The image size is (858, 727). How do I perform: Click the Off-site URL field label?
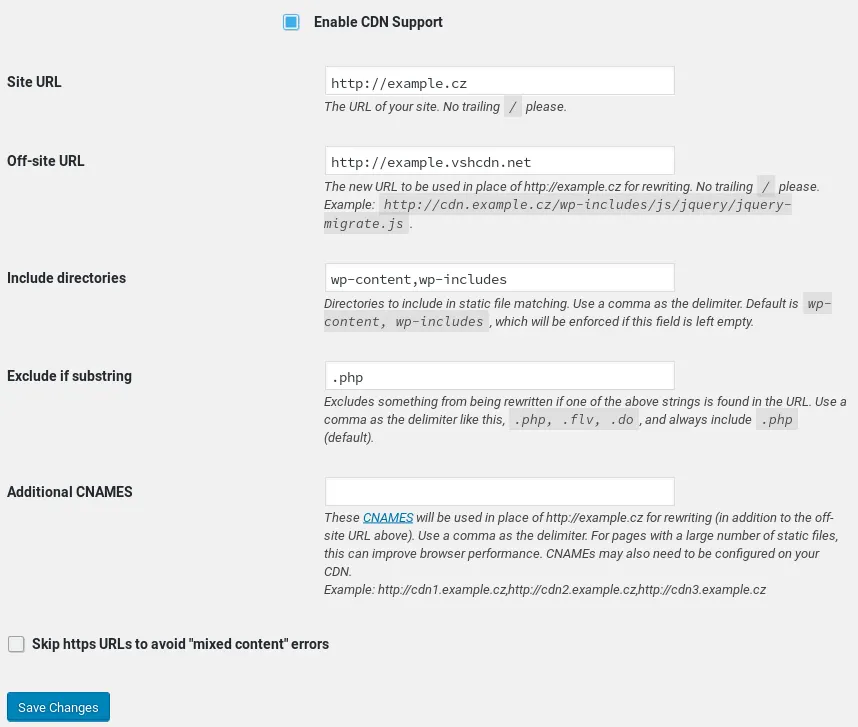click(45, 161)
